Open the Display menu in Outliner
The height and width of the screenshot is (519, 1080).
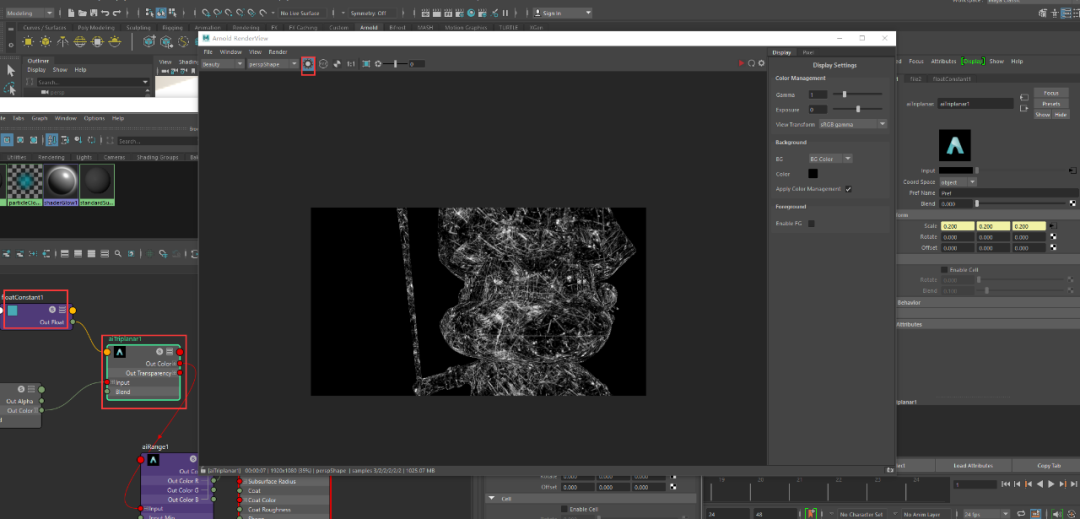37,70
